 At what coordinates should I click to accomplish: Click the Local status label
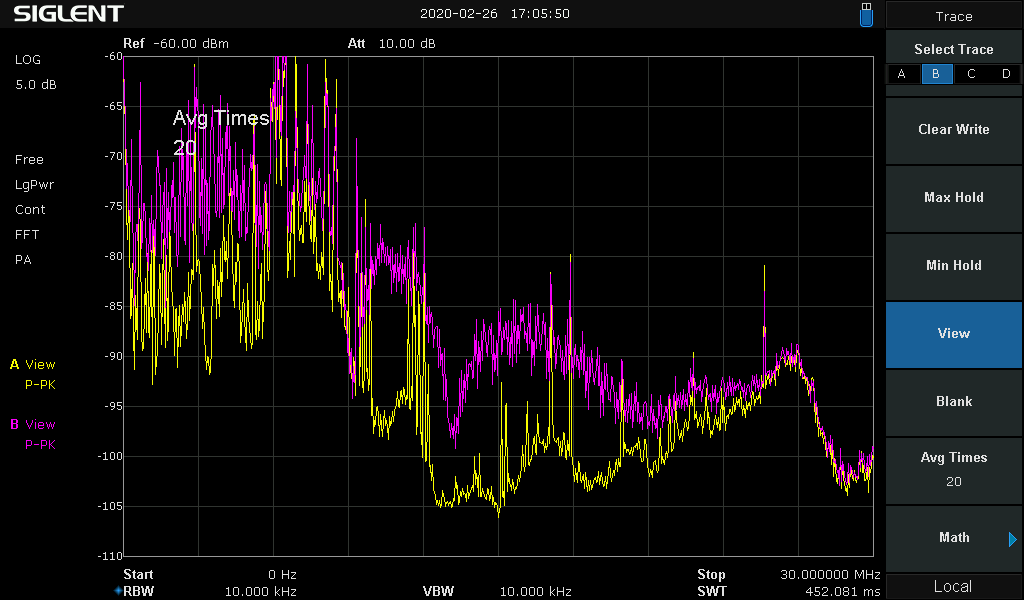(953, 587)
